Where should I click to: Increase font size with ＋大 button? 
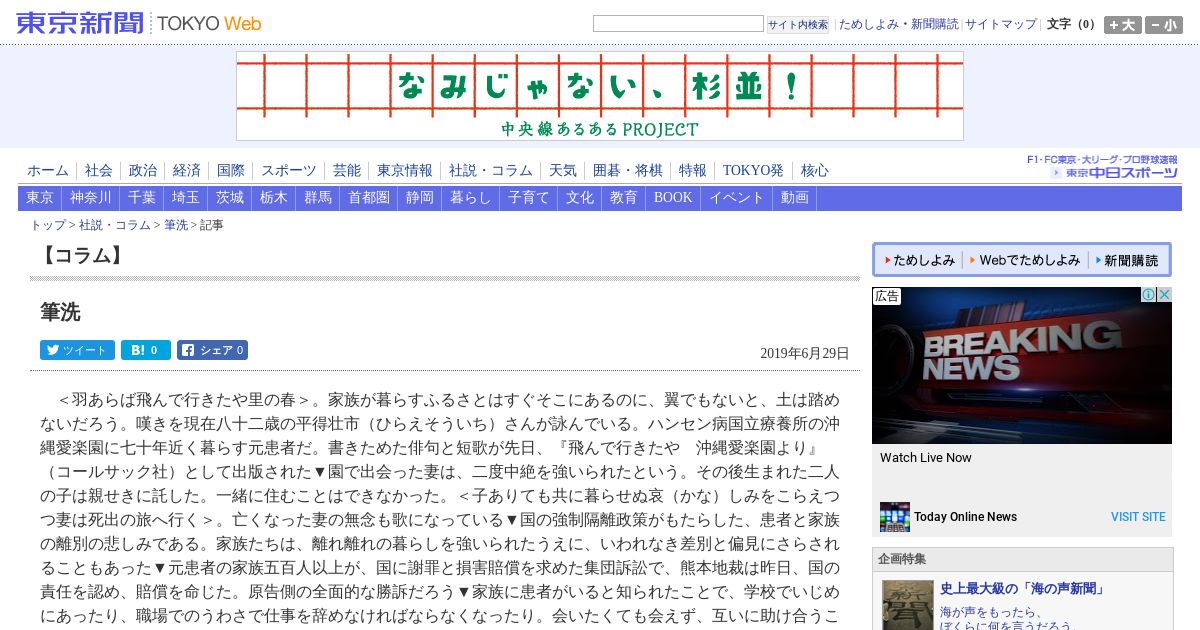tap(1123, 25)
